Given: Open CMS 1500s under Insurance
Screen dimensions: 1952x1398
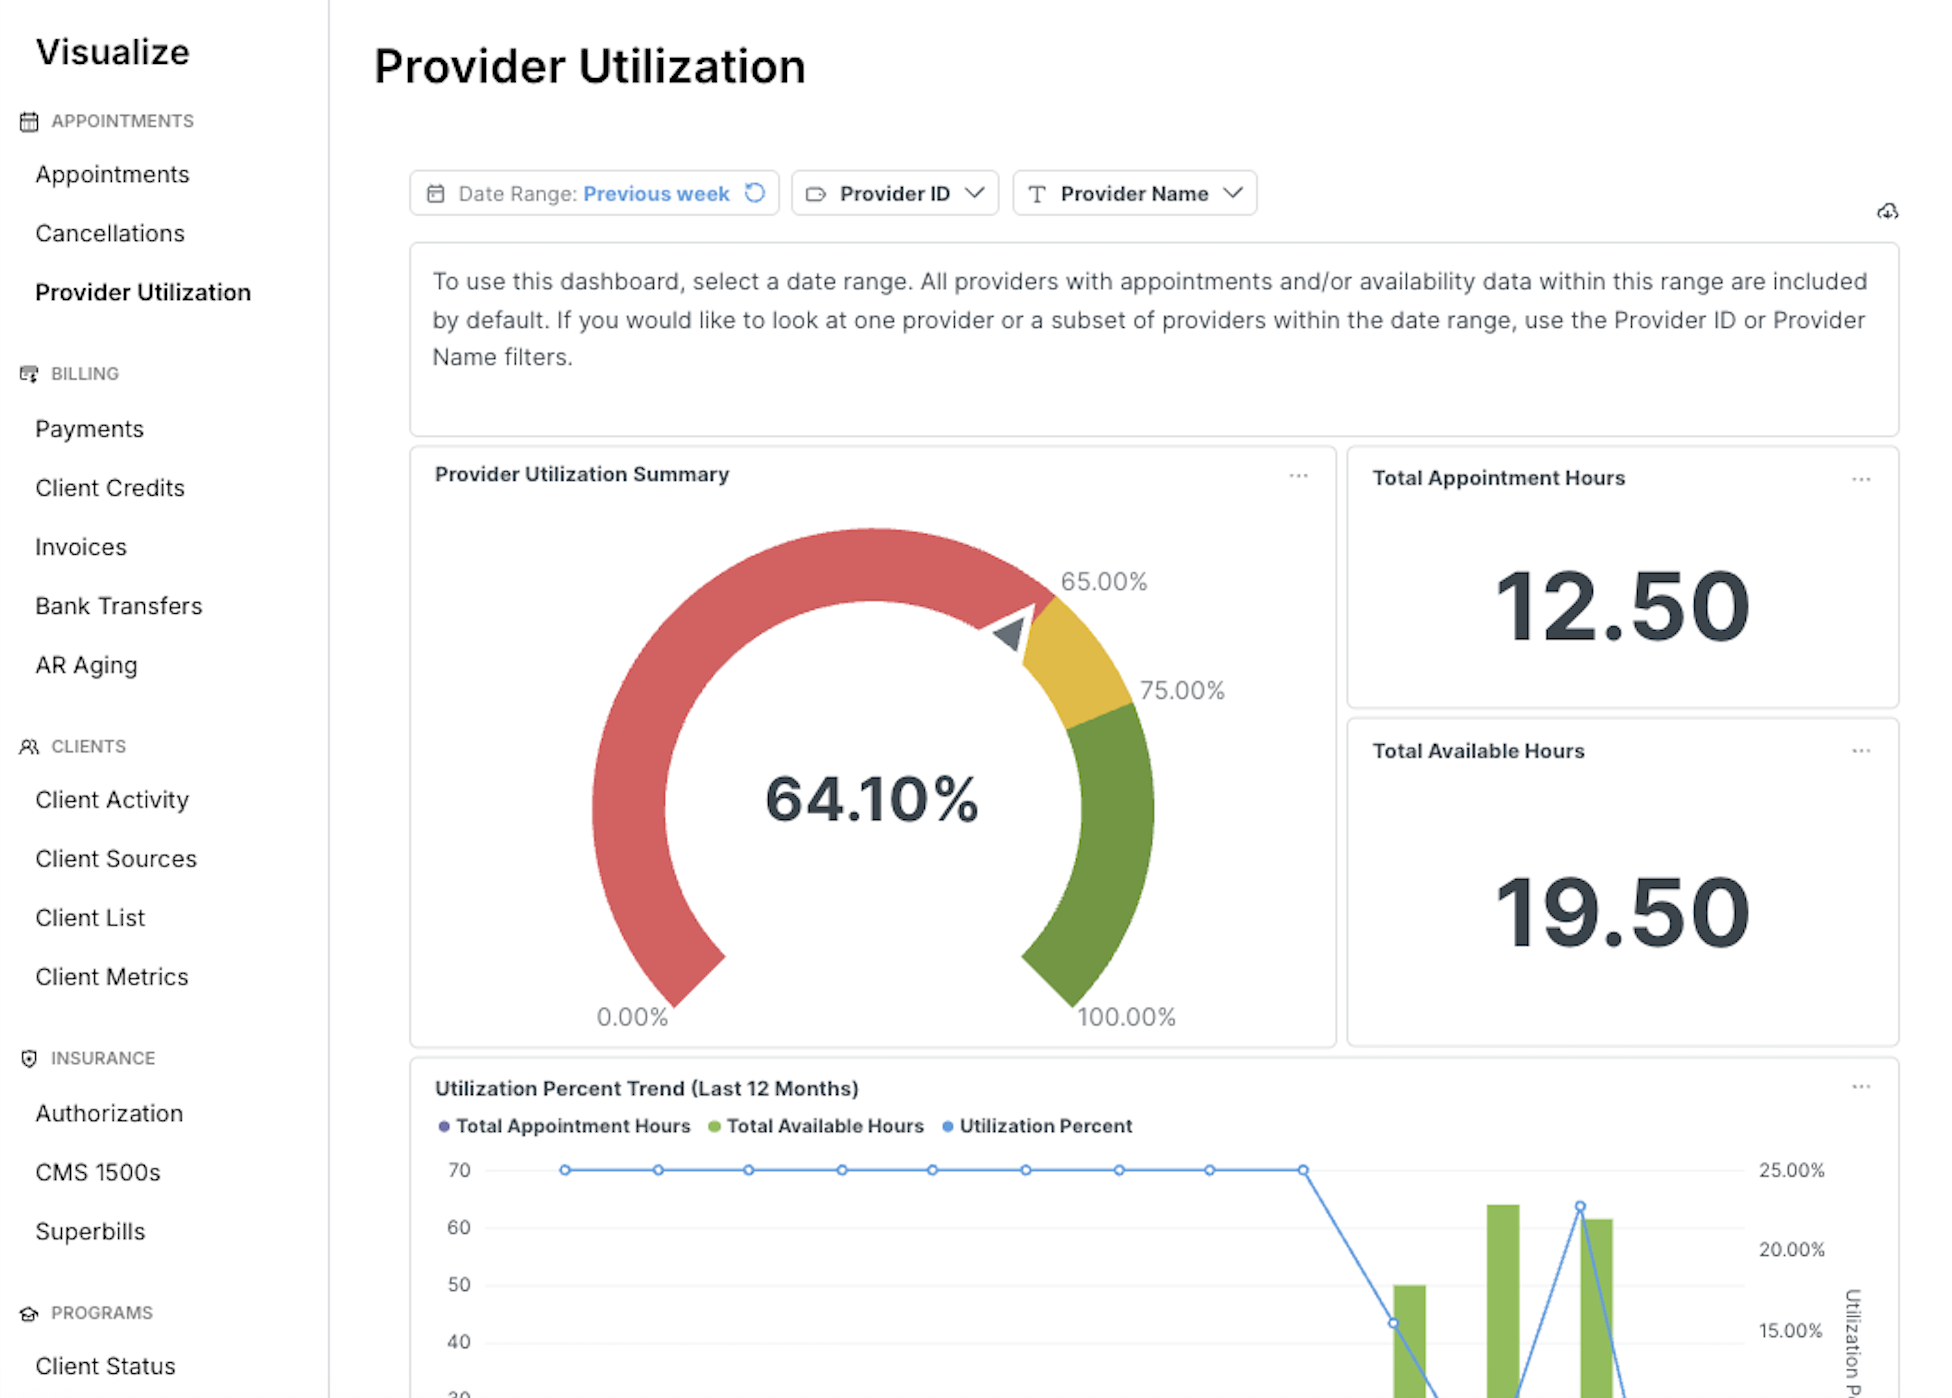Looking at the screenshot, I should [98, 1172].
